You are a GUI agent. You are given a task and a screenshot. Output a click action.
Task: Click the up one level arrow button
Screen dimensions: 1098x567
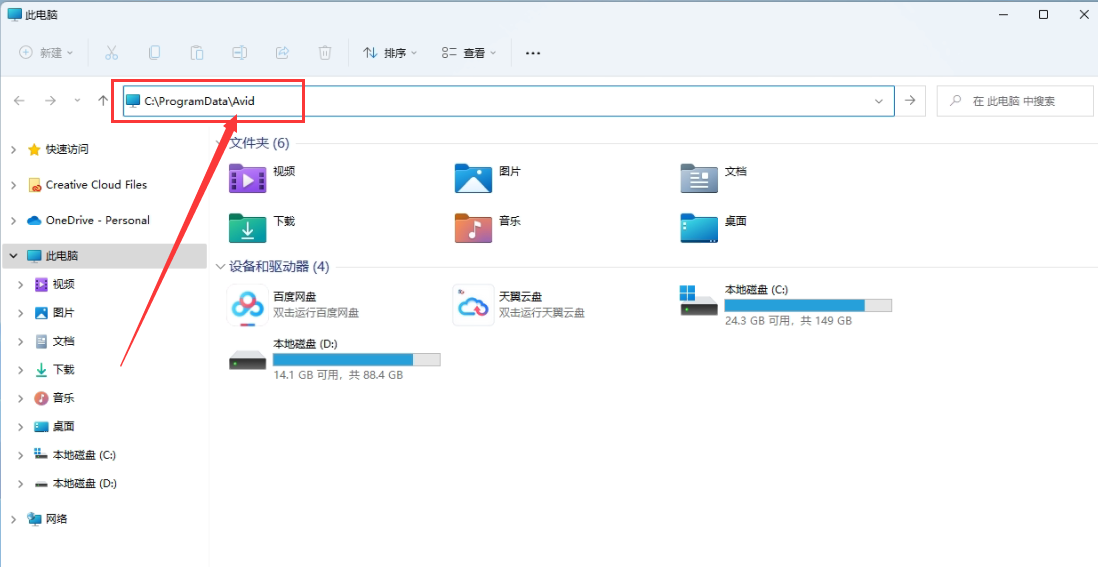[x=103, y=100]
